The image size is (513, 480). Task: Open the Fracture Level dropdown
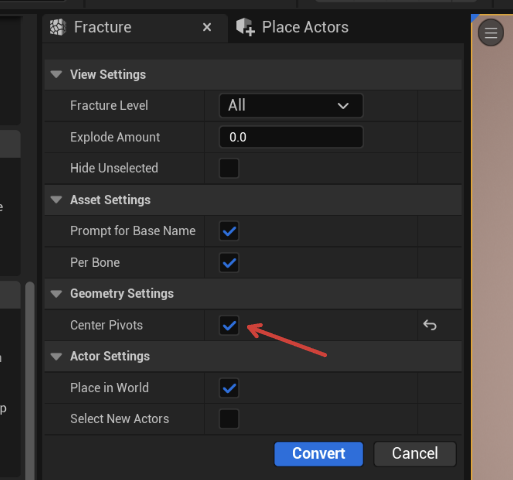[291, 106]
